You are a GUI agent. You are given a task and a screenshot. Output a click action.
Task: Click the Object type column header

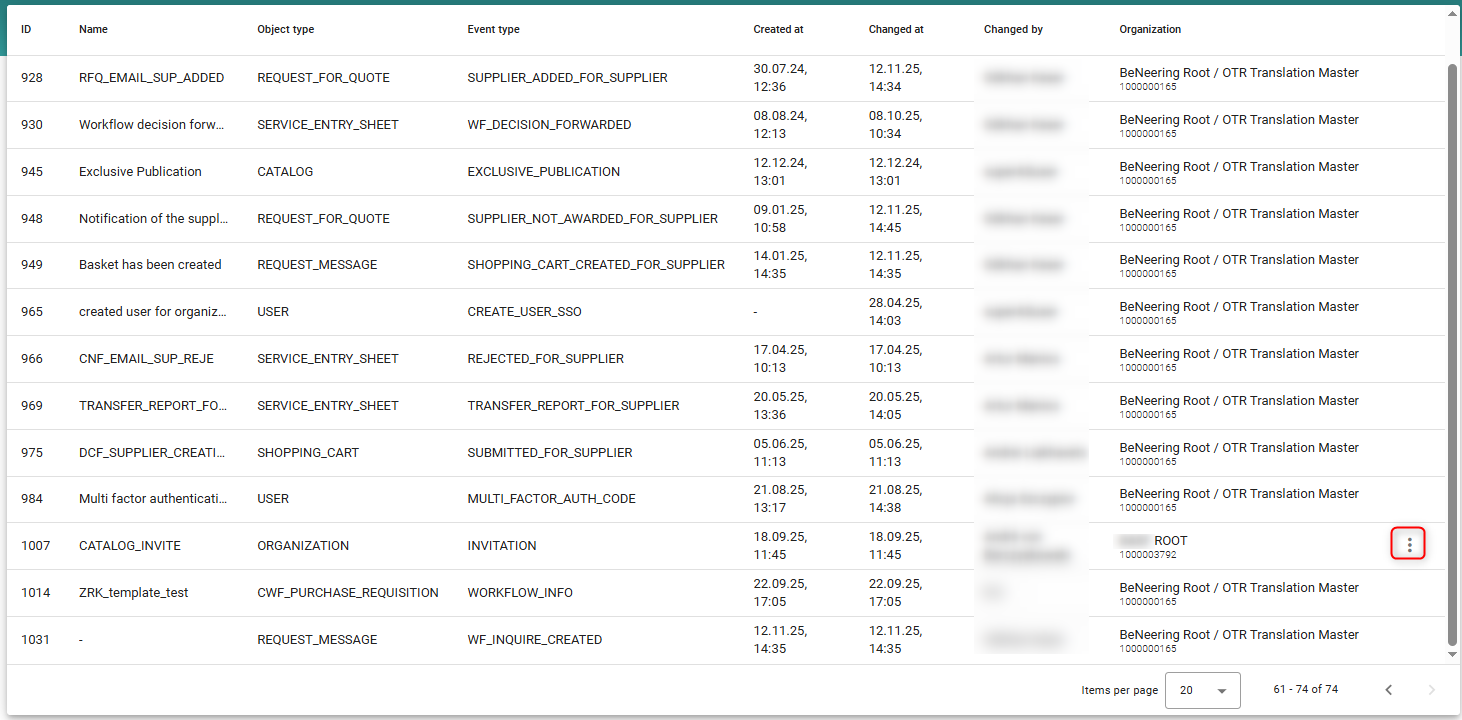(285, 30)
